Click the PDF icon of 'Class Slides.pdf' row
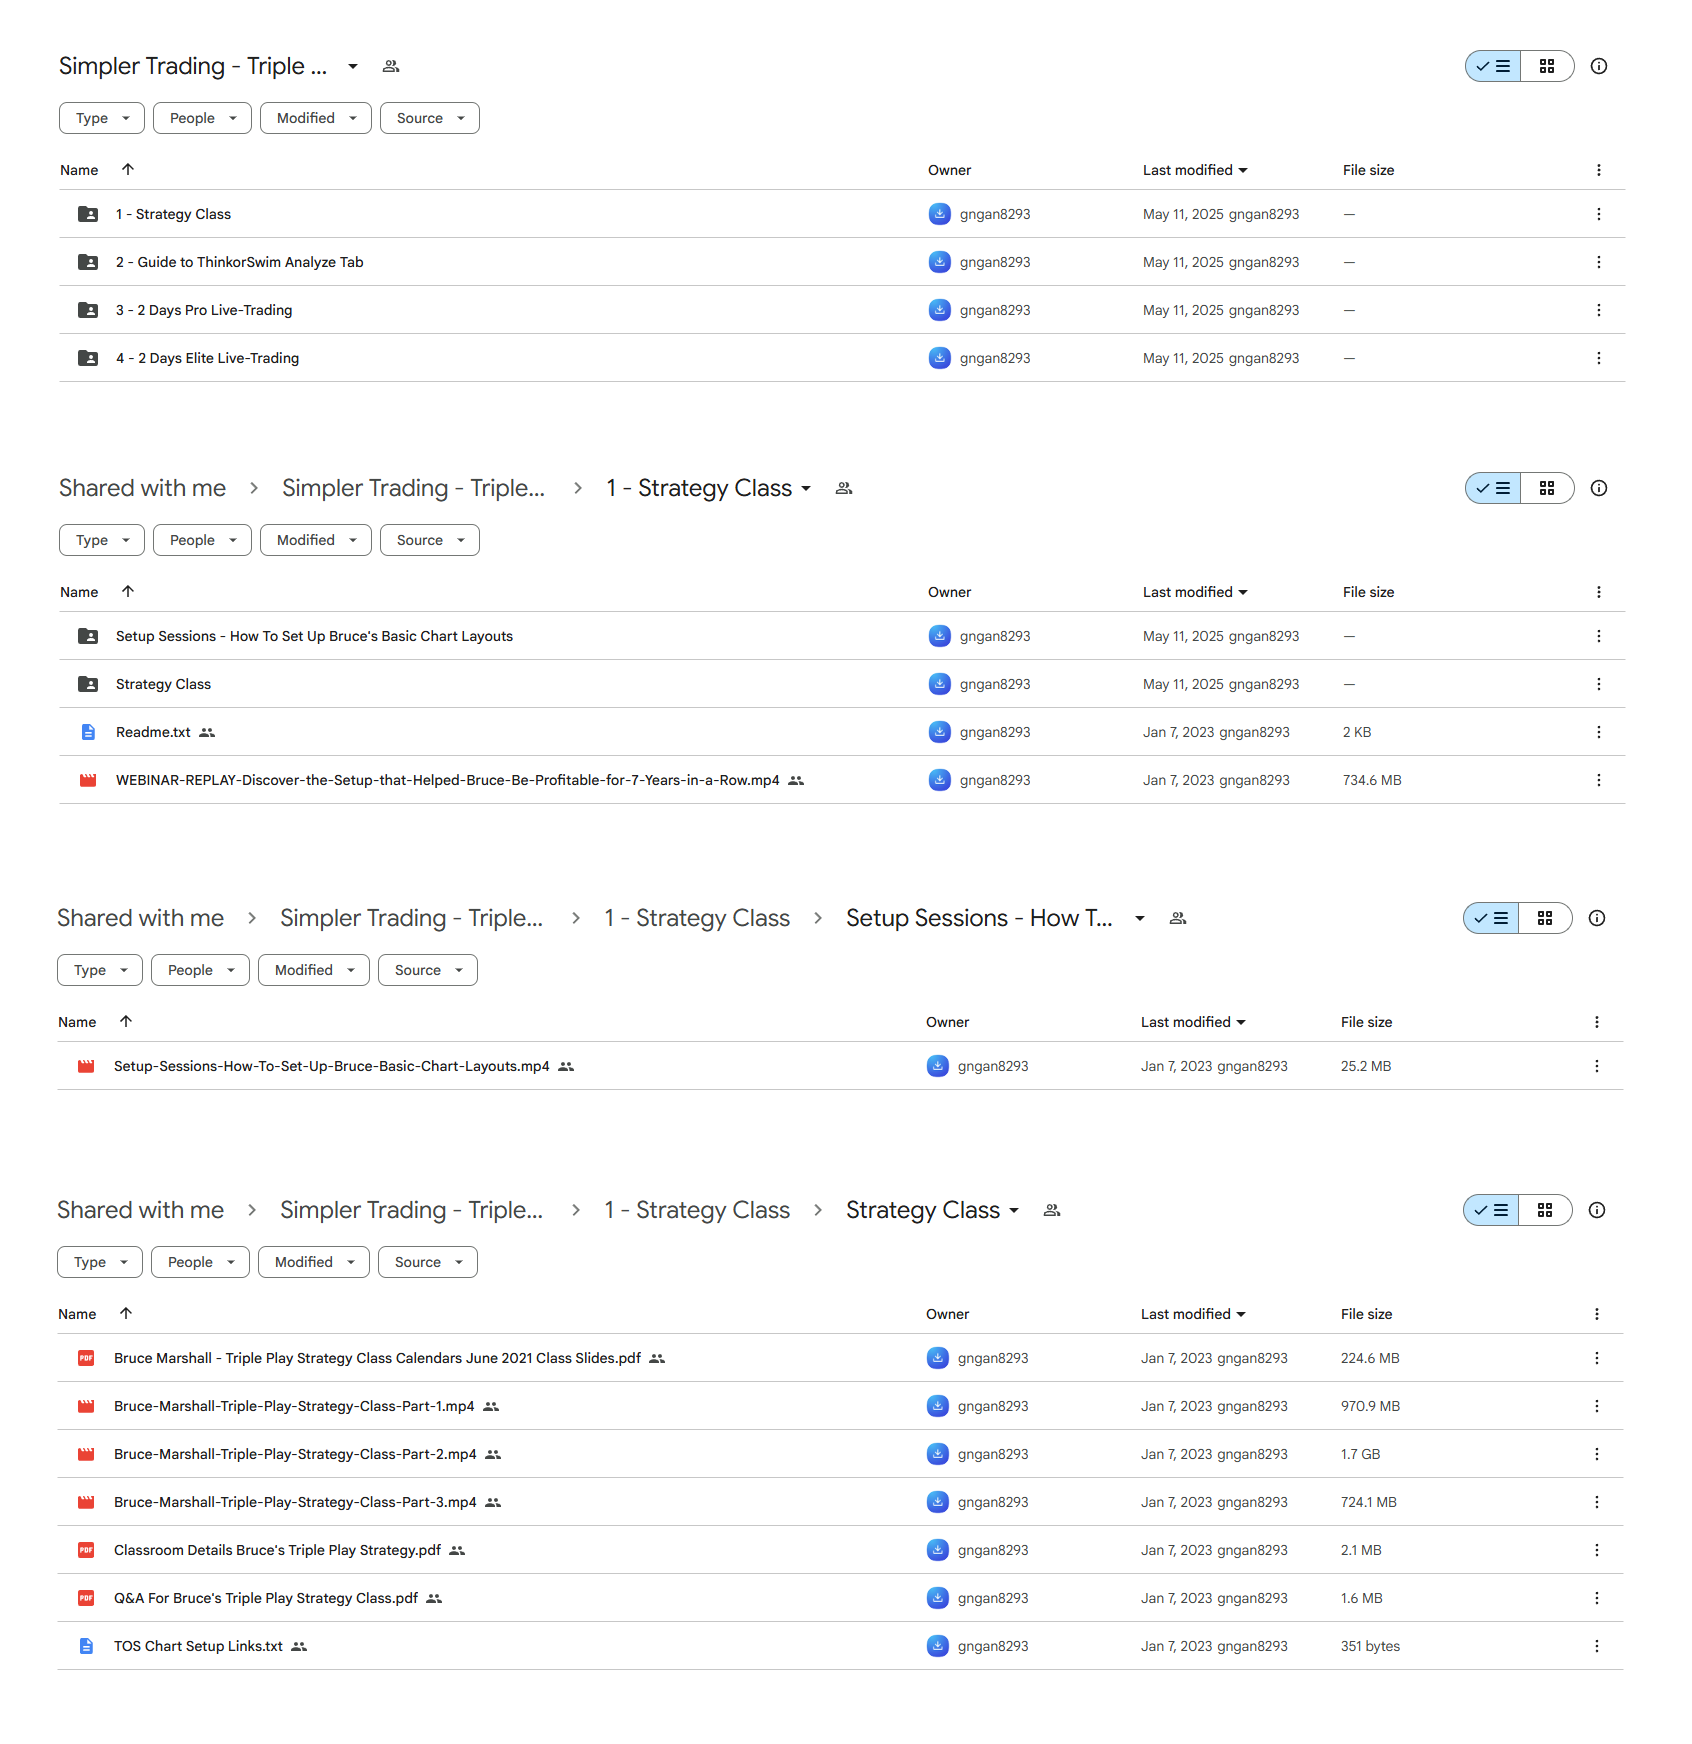This screenshot has height=1744, width=1692. 86,1358
